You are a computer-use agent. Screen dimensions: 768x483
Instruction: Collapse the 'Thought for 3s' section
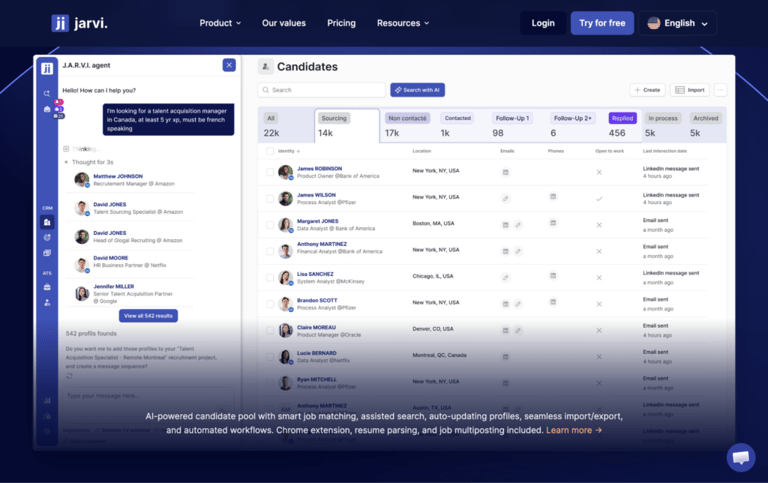point(89,162)
